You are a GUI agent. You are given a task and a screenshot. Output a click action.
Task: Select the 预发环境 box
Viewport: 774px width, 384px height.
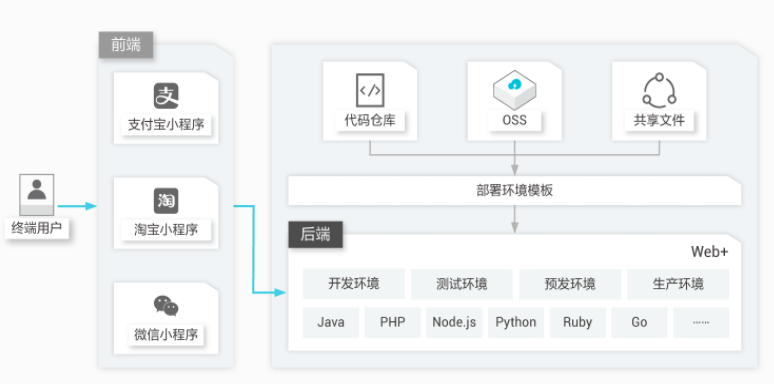point(570,284)
